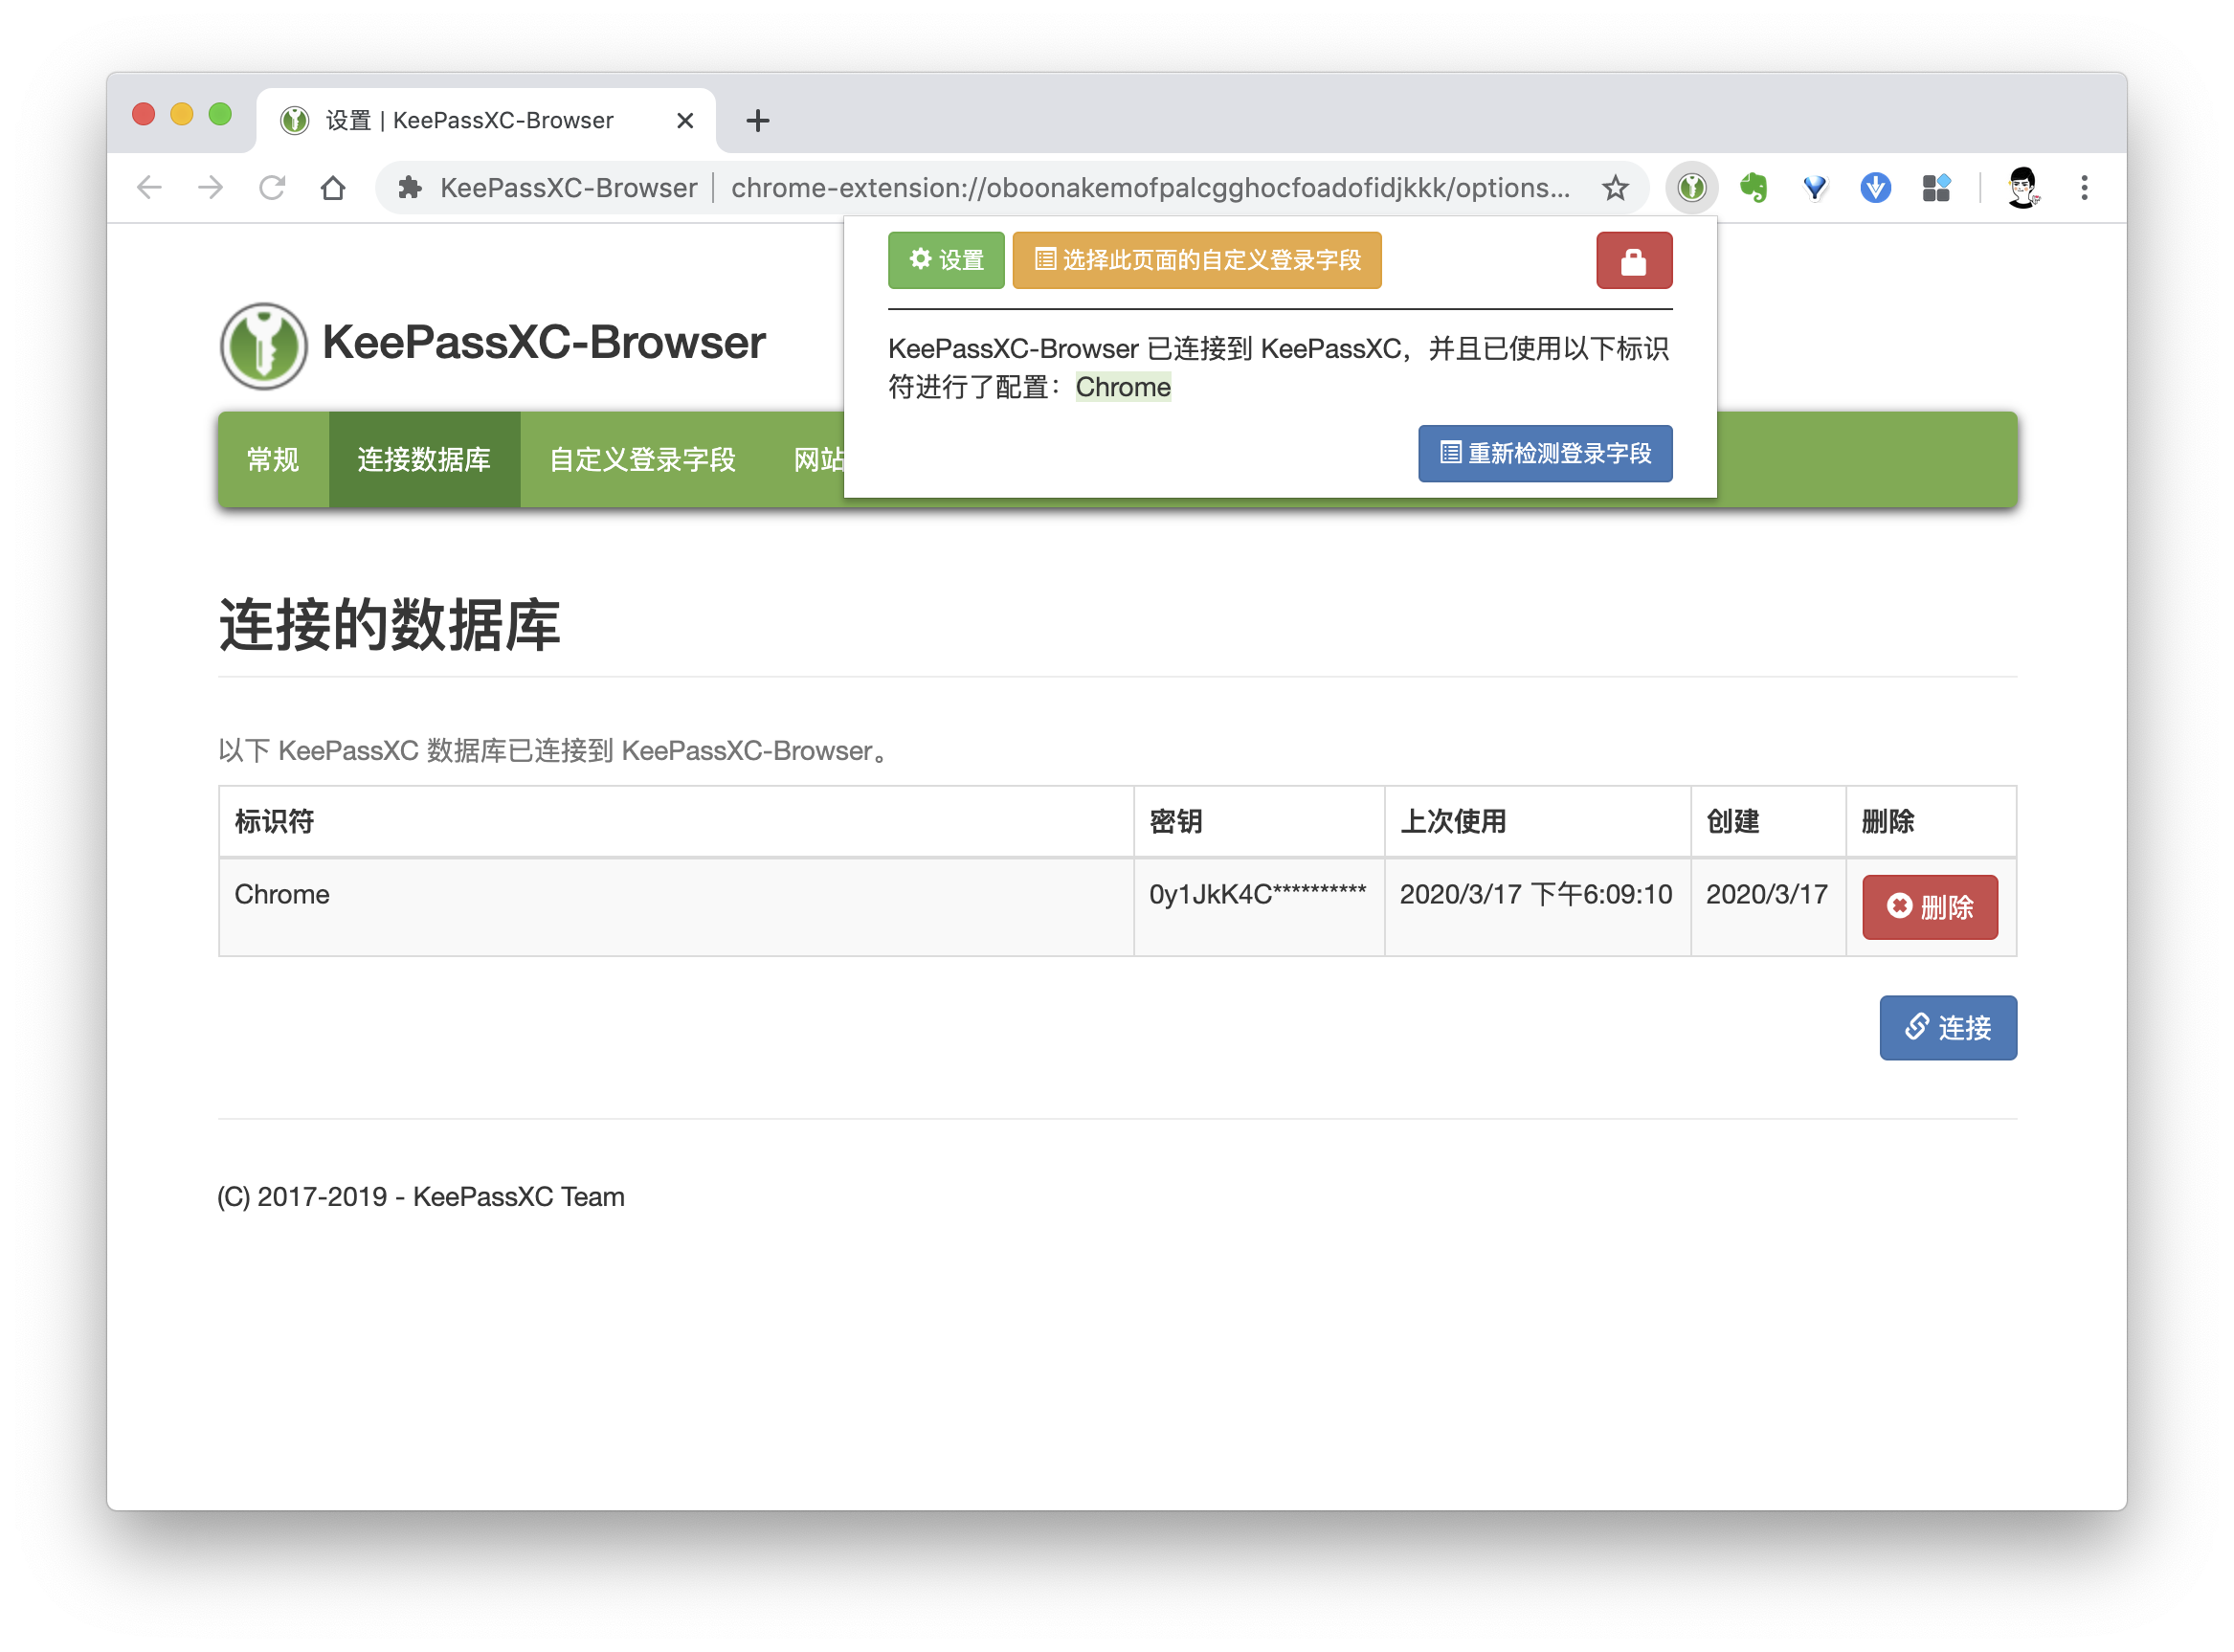The image size is (2234, 1652).
Task: Open the 连接数据库 tab
Action: coord(424,460)
